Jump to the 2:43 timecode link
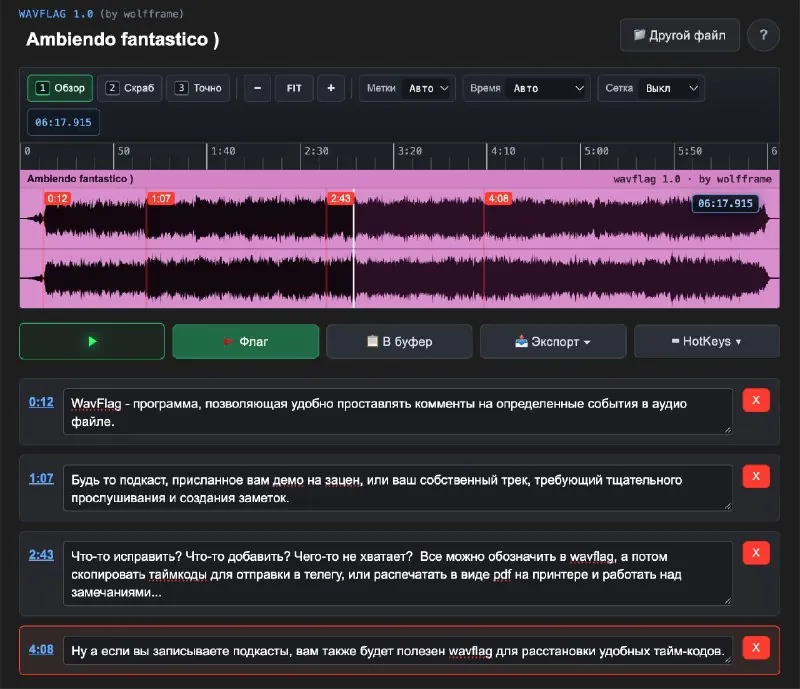 click(x=41, y=555)
